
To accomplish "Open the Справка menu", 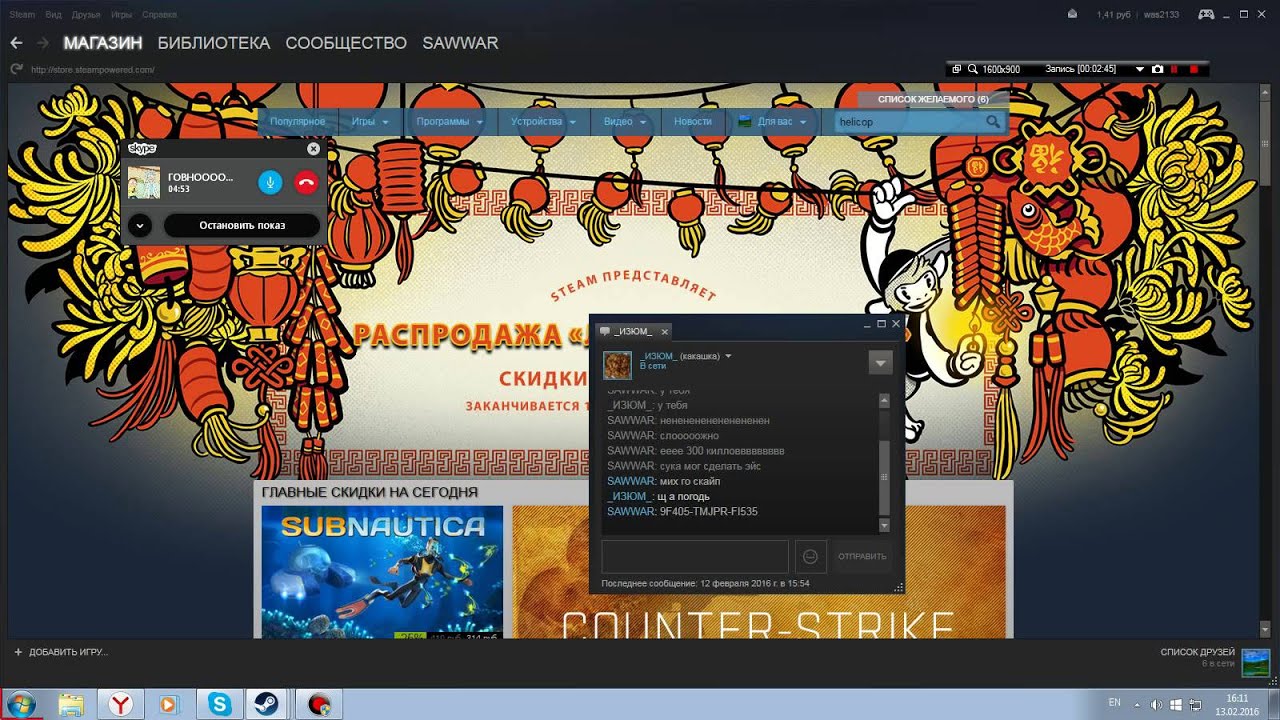I will (x=160, y=15).
